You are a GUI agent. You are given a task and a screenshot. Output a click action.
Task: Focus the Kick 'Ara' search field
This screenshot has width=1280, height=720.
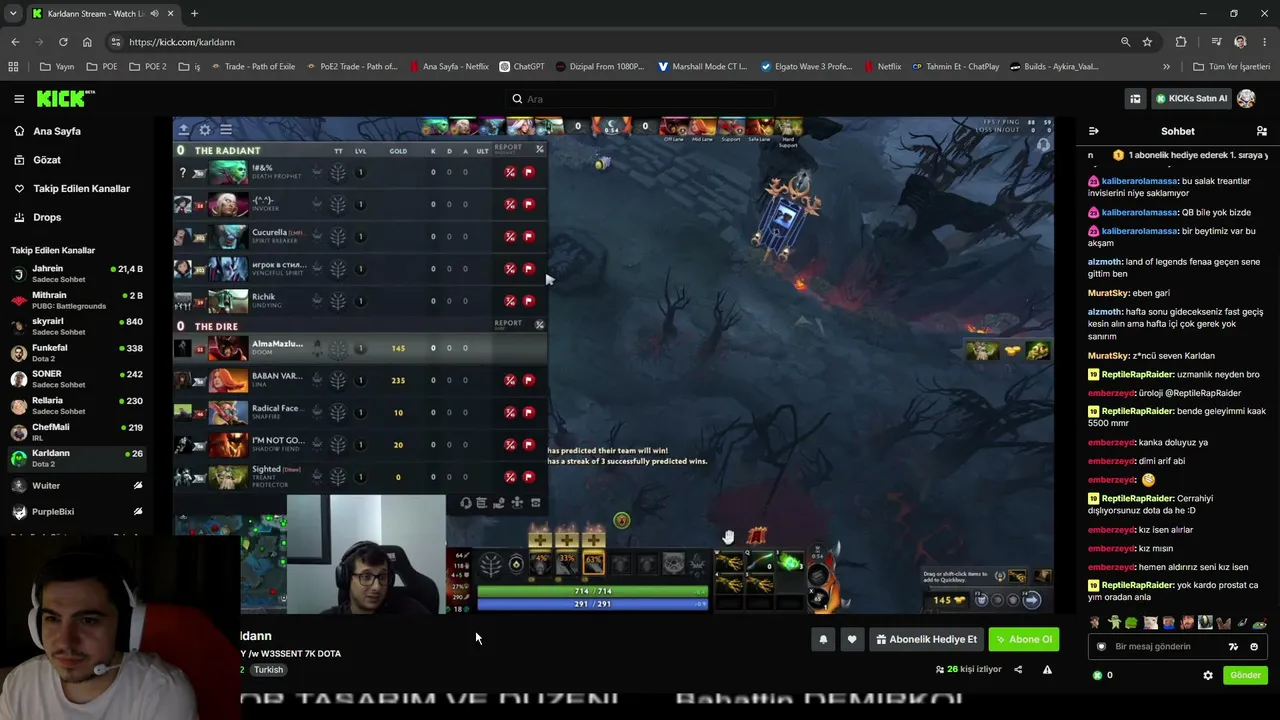click(640, 99)
